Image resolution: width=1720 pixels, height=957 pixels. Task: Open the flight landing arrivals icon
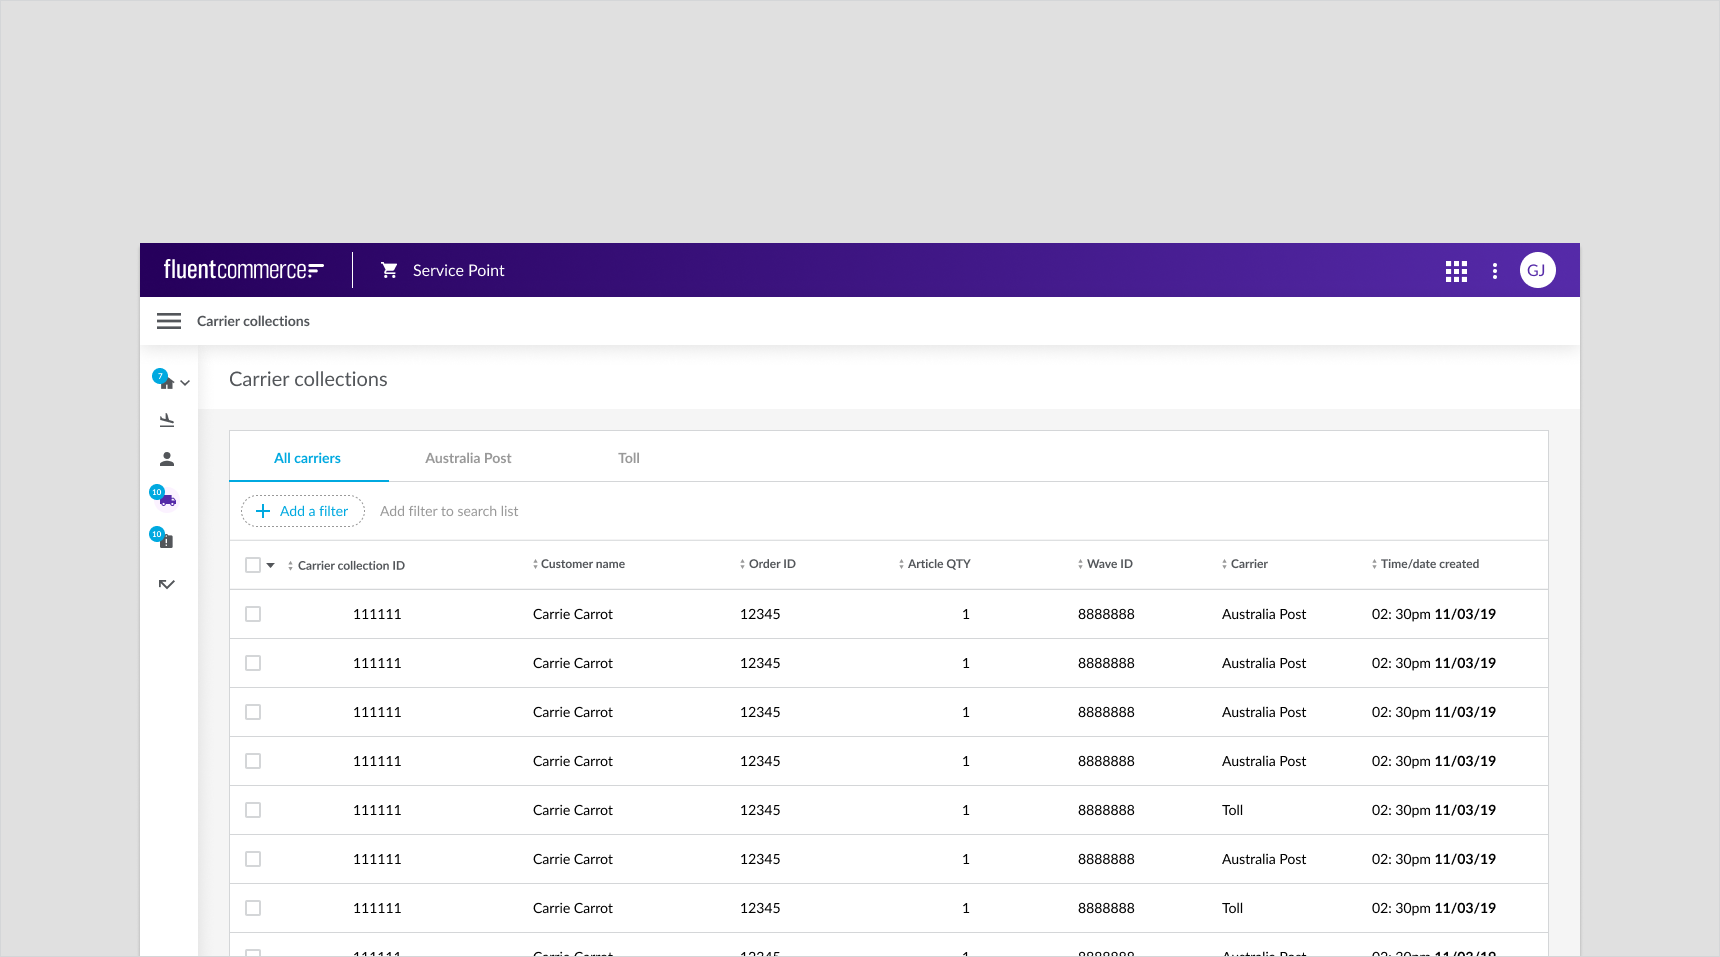pos(167,420)
